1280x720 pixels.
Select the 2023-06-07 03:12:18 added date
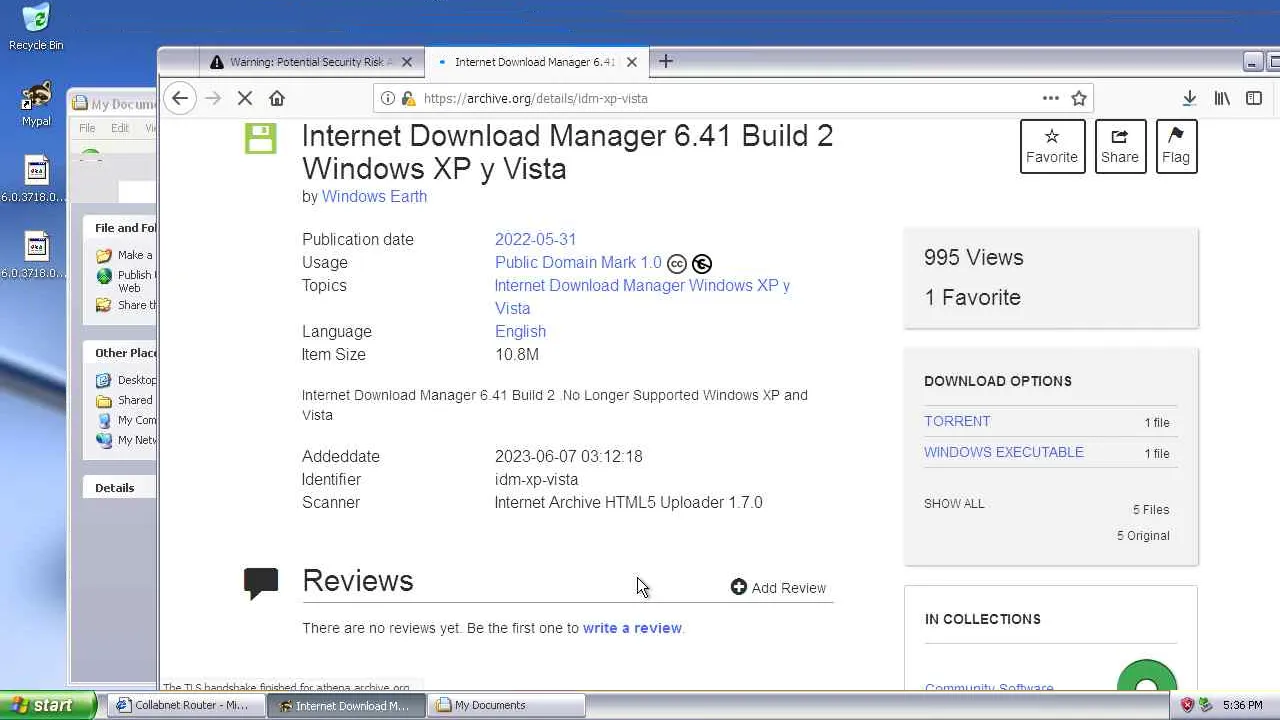click(569, 456)
